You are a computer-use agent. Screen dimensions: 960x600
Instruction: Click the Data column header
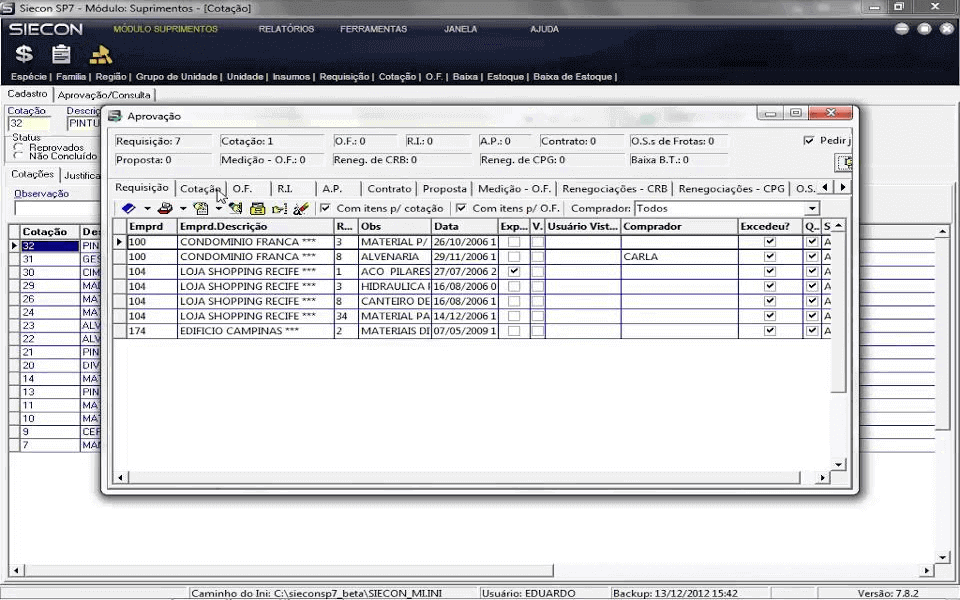coord(465,227)
